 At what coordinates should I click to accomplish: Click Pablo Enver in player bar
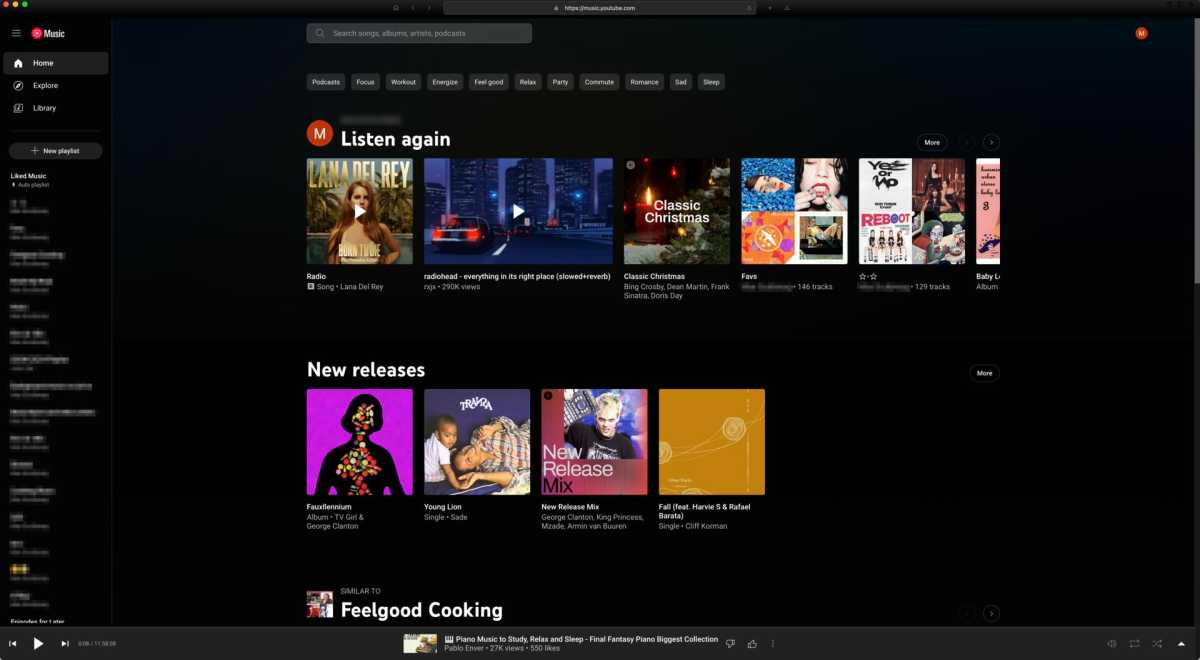tap(465, 649)
